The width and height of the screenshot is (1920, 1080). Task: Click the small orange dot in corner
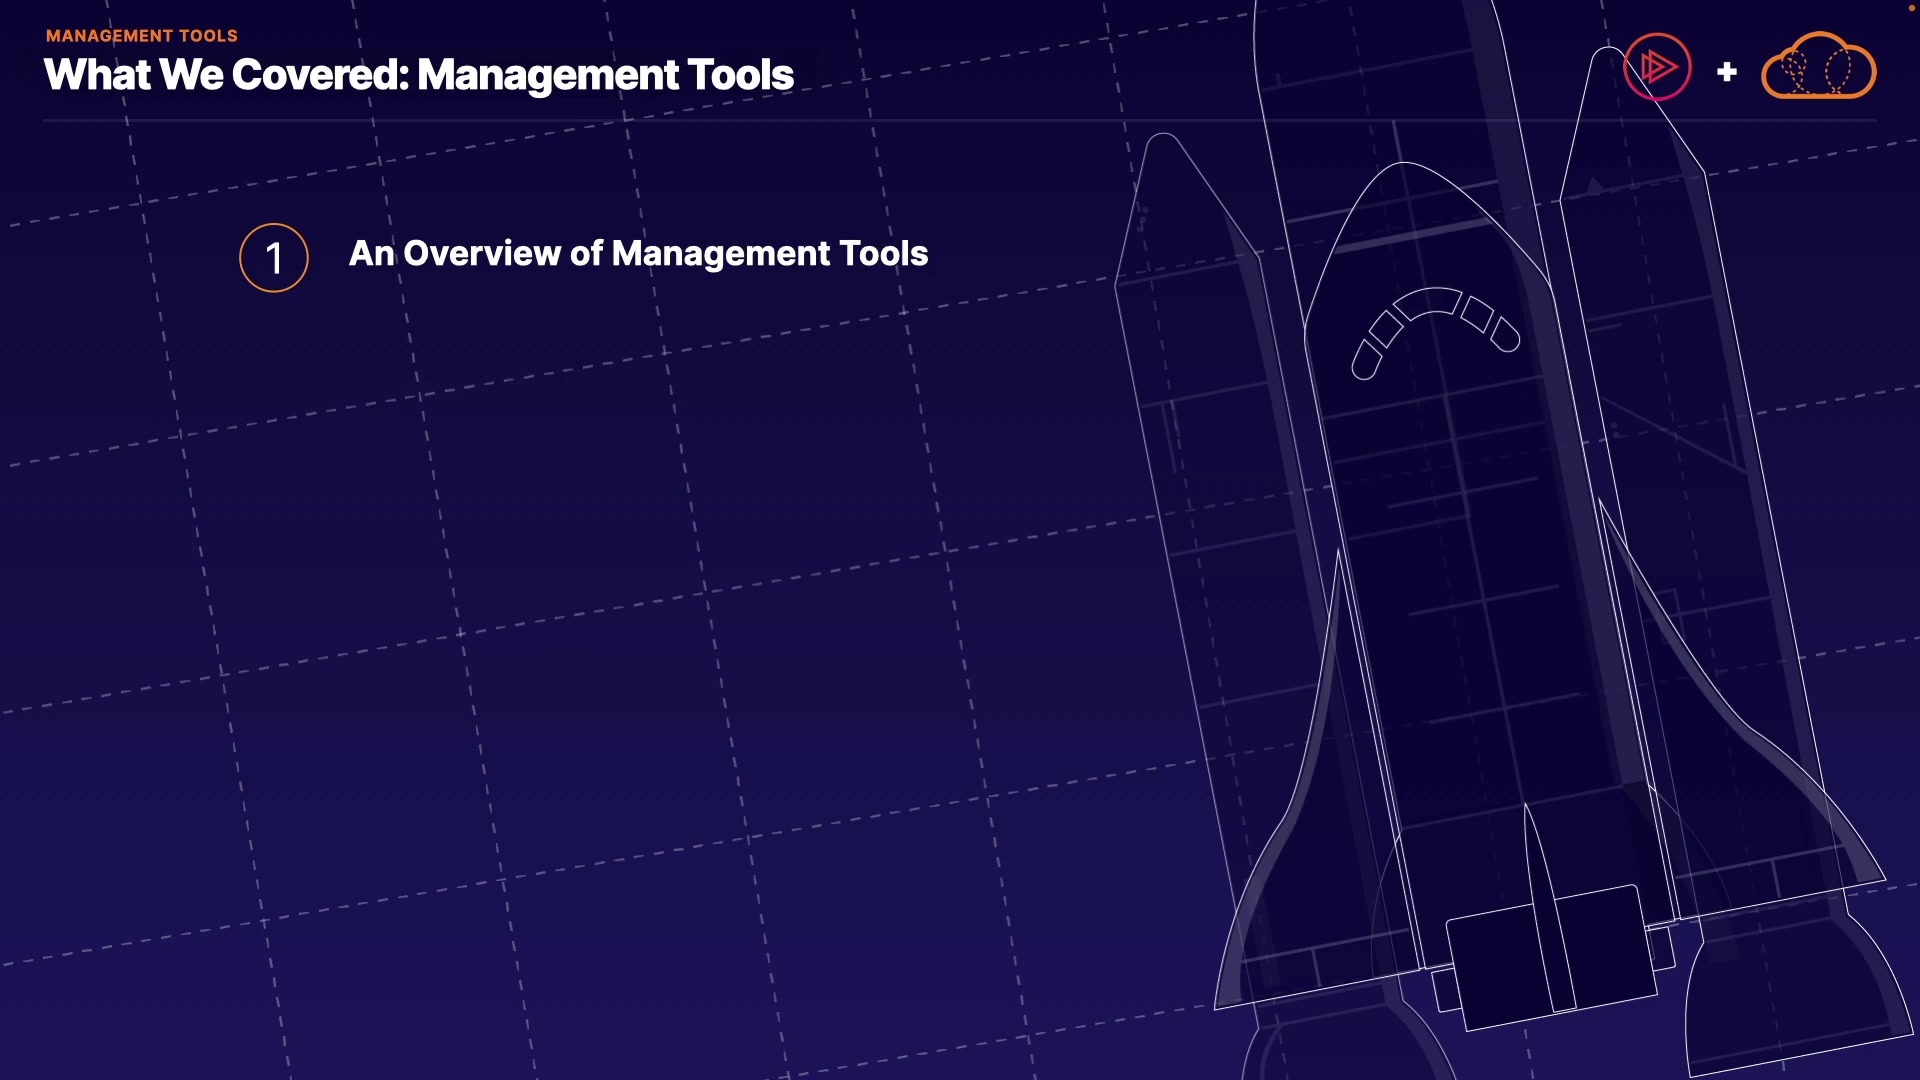[1911, 8]
